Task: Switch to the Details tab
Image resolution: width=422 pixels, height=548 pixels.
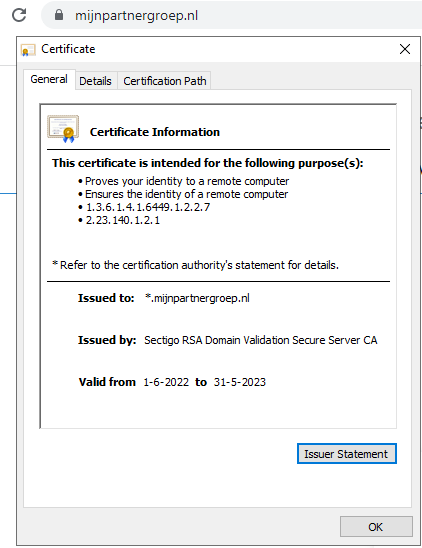Action: click(95, 81)
